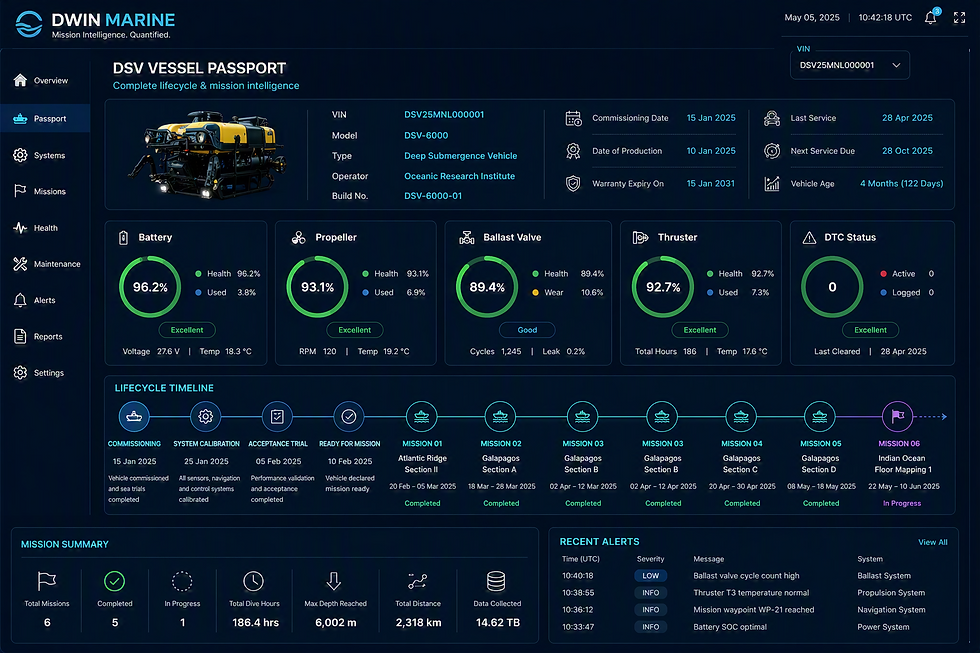Click the Propeller health gauge ring
980x653 pixels.
(x=318, y=287)
